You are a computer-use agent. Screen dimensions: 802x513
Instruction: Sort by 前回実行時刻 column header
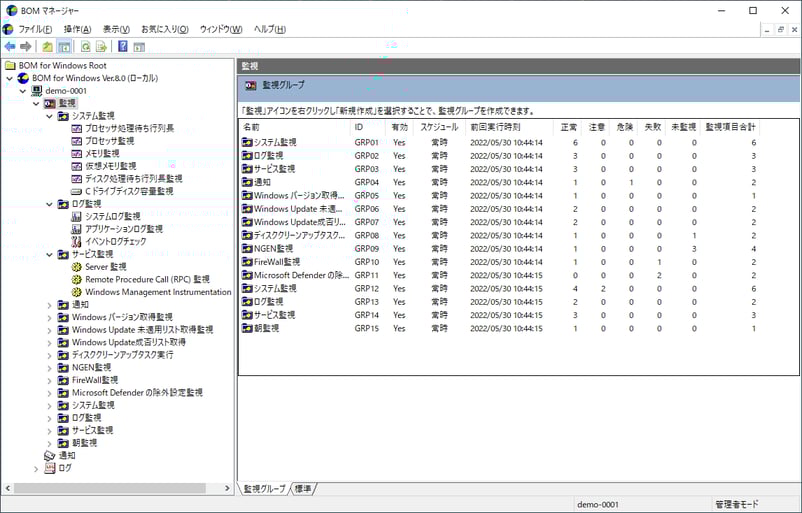509,127
